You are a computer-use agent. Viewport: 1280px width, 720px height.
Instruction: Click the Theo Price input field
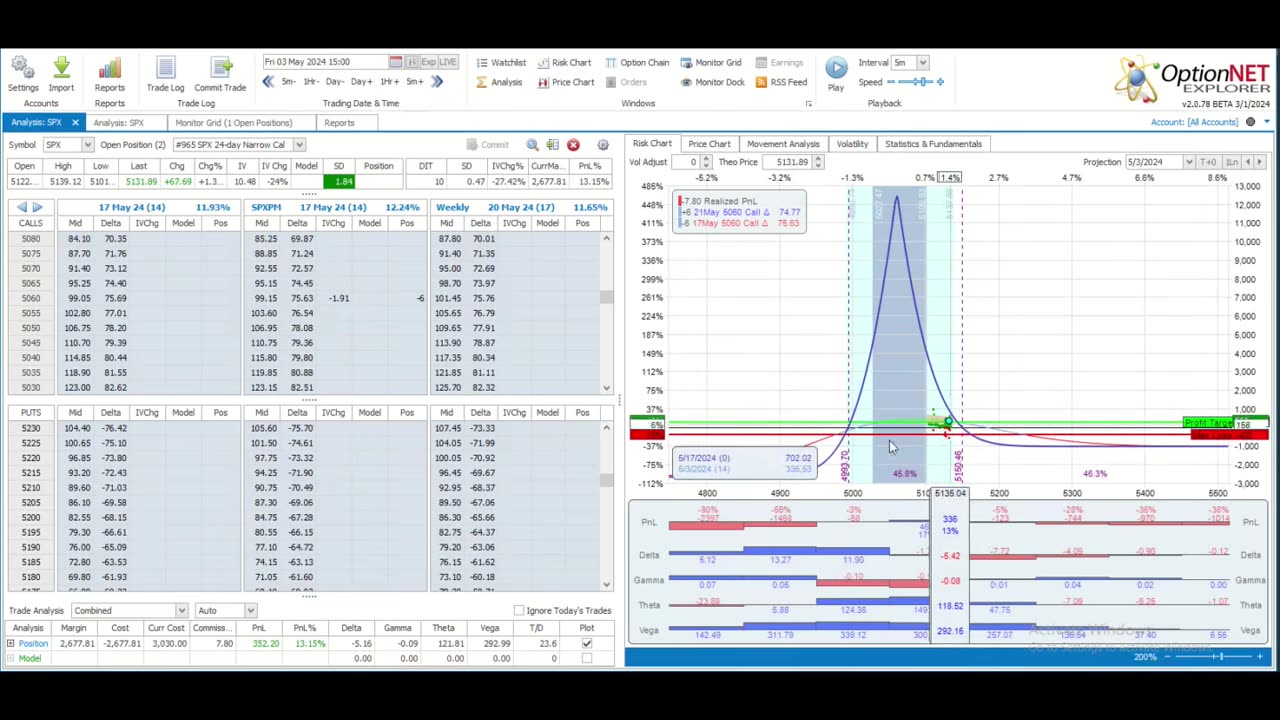click(x=786, y=162)
